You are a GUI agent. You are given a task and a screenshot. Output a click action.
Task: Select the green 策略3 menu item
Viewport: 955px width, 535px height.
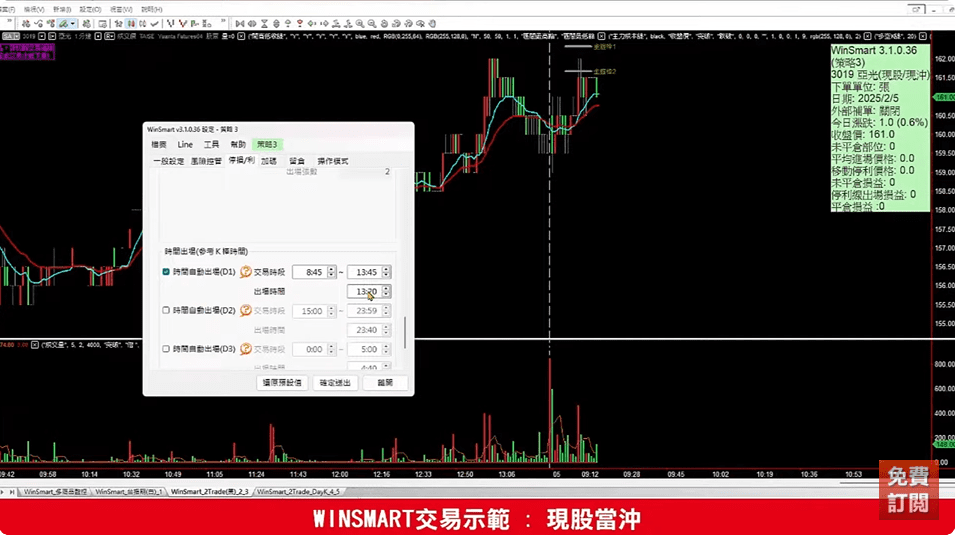(x=267, y=144)
